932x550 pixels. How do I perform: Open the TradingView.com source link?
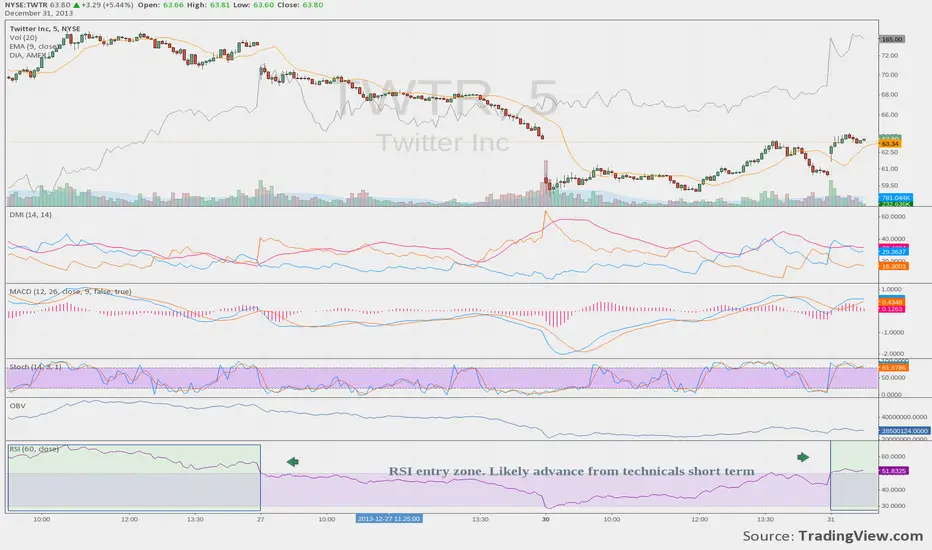click(861, 536)
